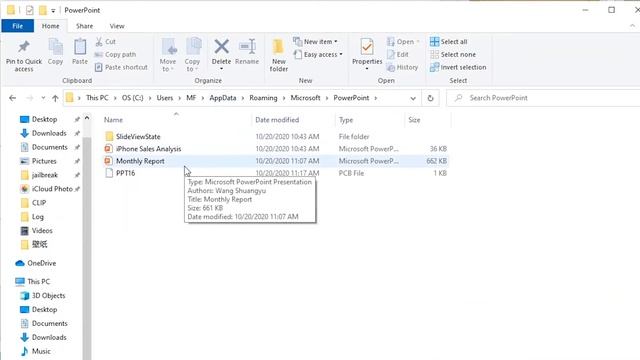Go back with the Back arrow

tap(13, 98)
